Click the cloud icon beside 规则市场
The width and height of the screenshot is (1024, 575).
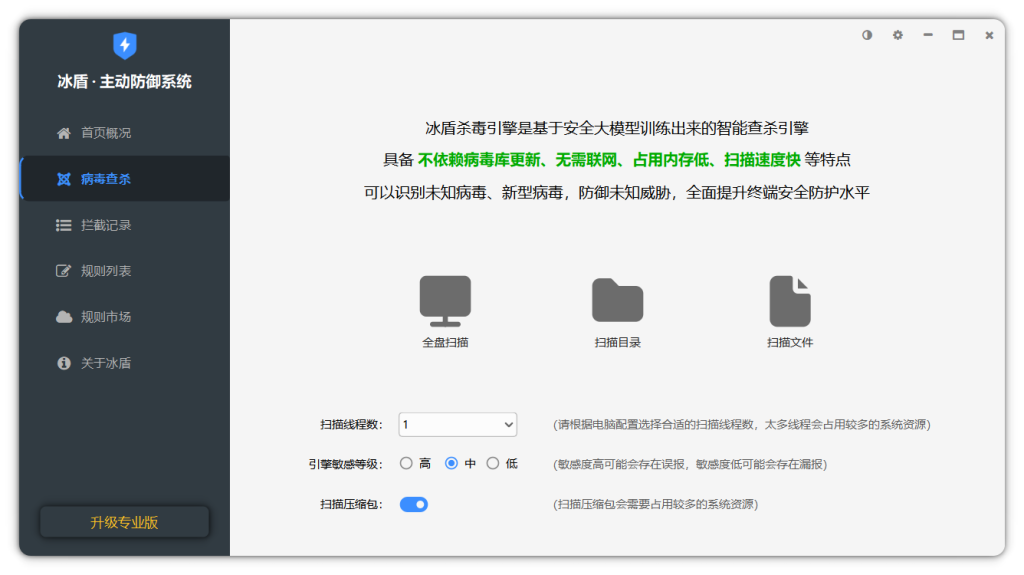[64, 317]
